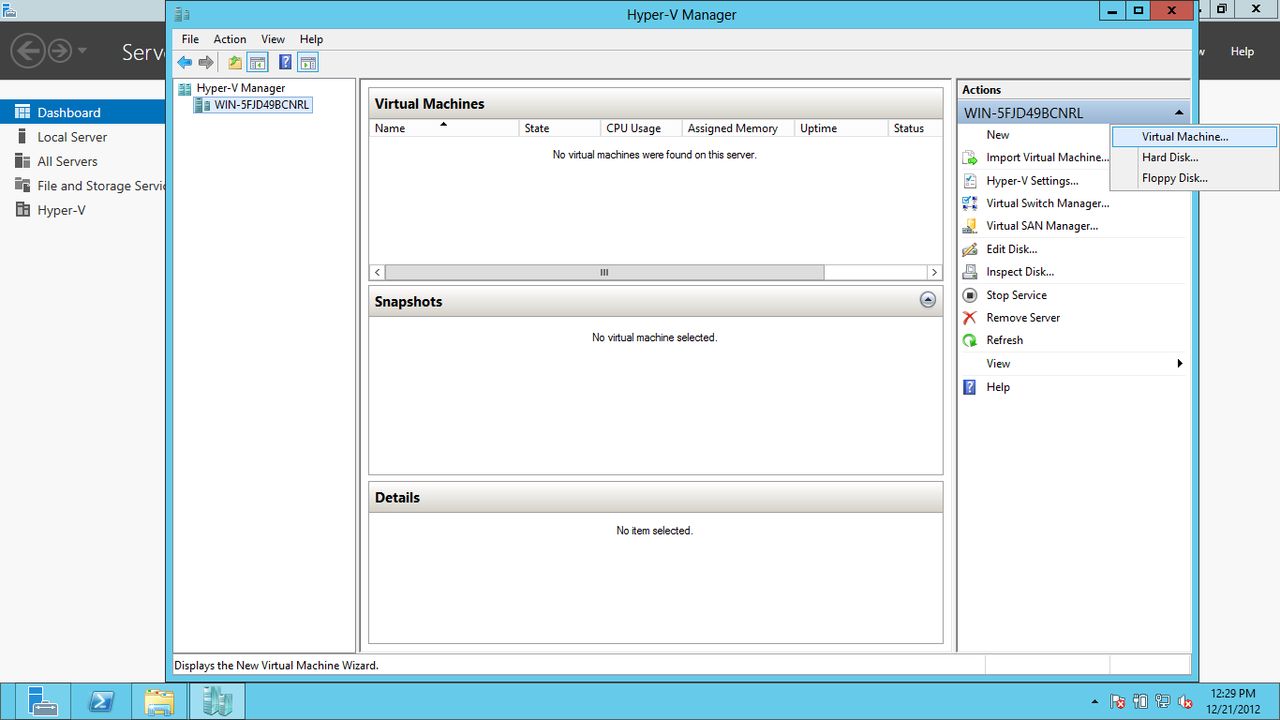Click Server Manager back navigation arrow
Image resolution: width=1280 pixels, height=720 pixels.
pos(28,51)
